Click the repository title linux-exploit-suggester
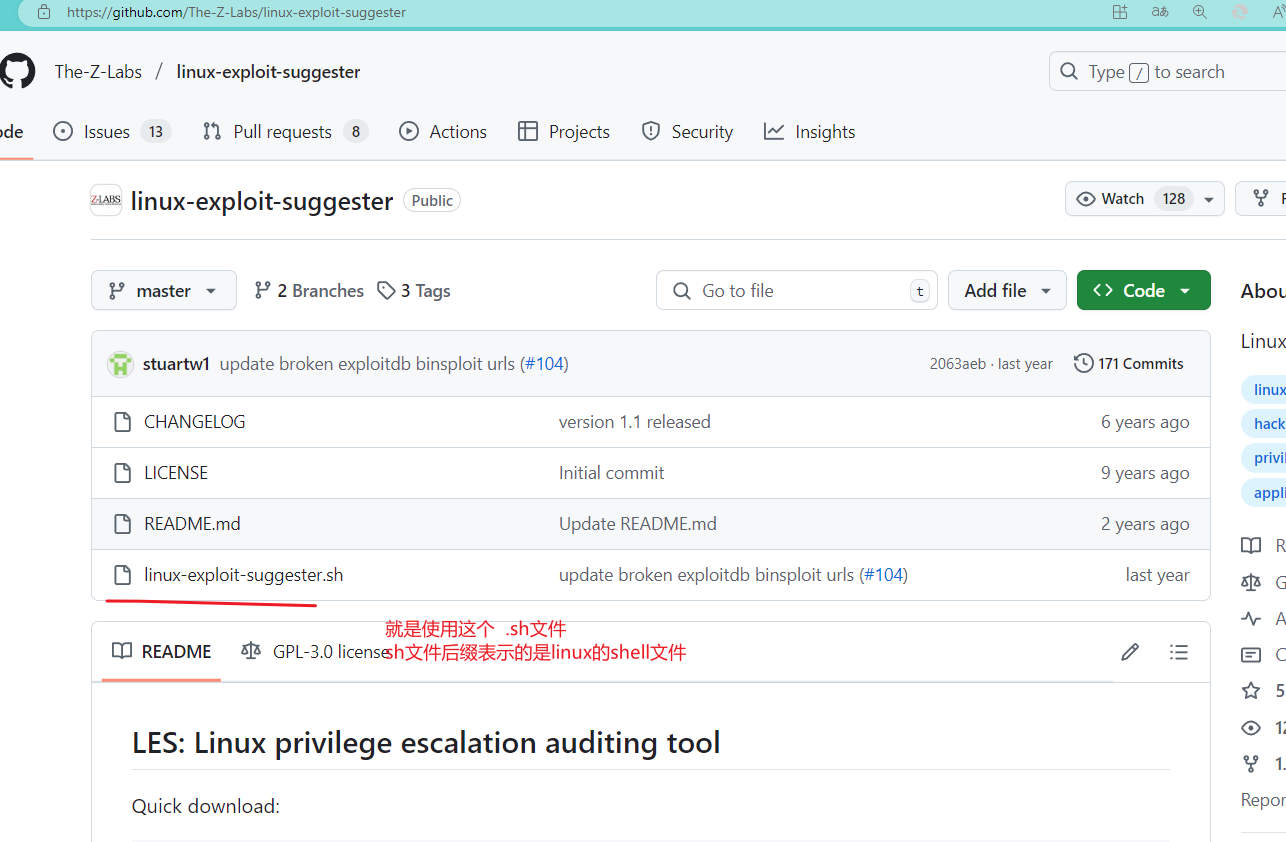 (262, 201)
